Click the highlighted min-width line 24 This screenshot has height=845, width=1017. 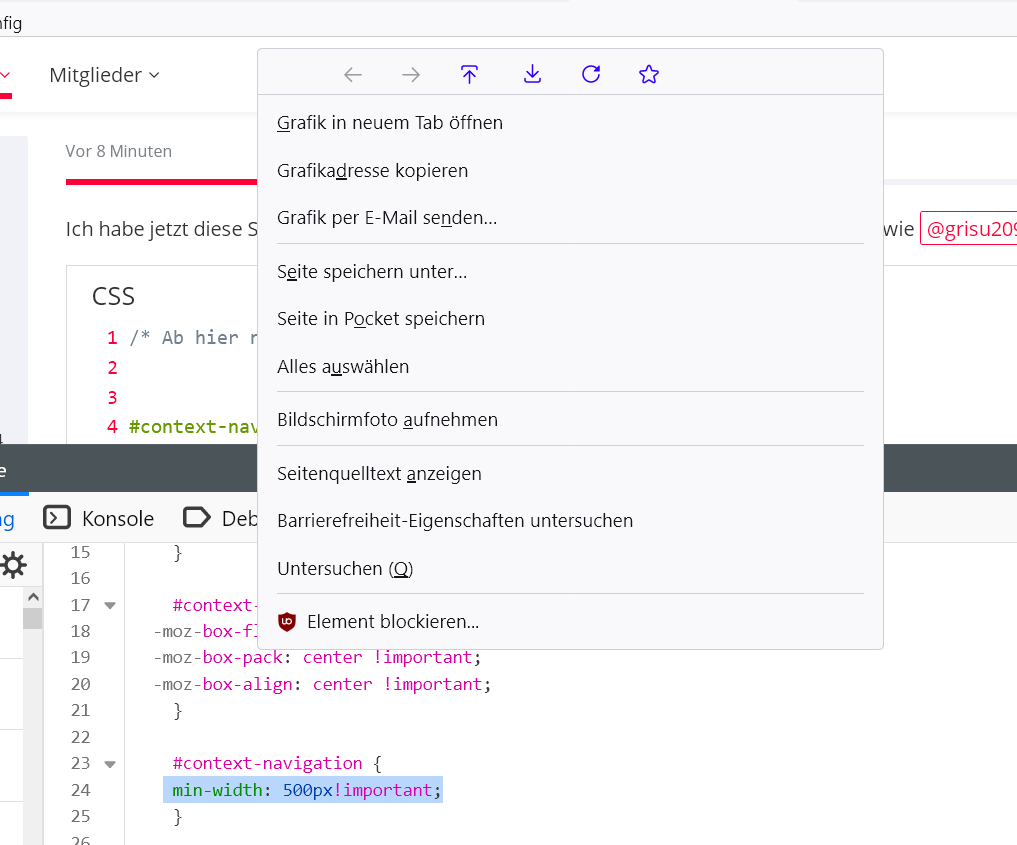302,790
